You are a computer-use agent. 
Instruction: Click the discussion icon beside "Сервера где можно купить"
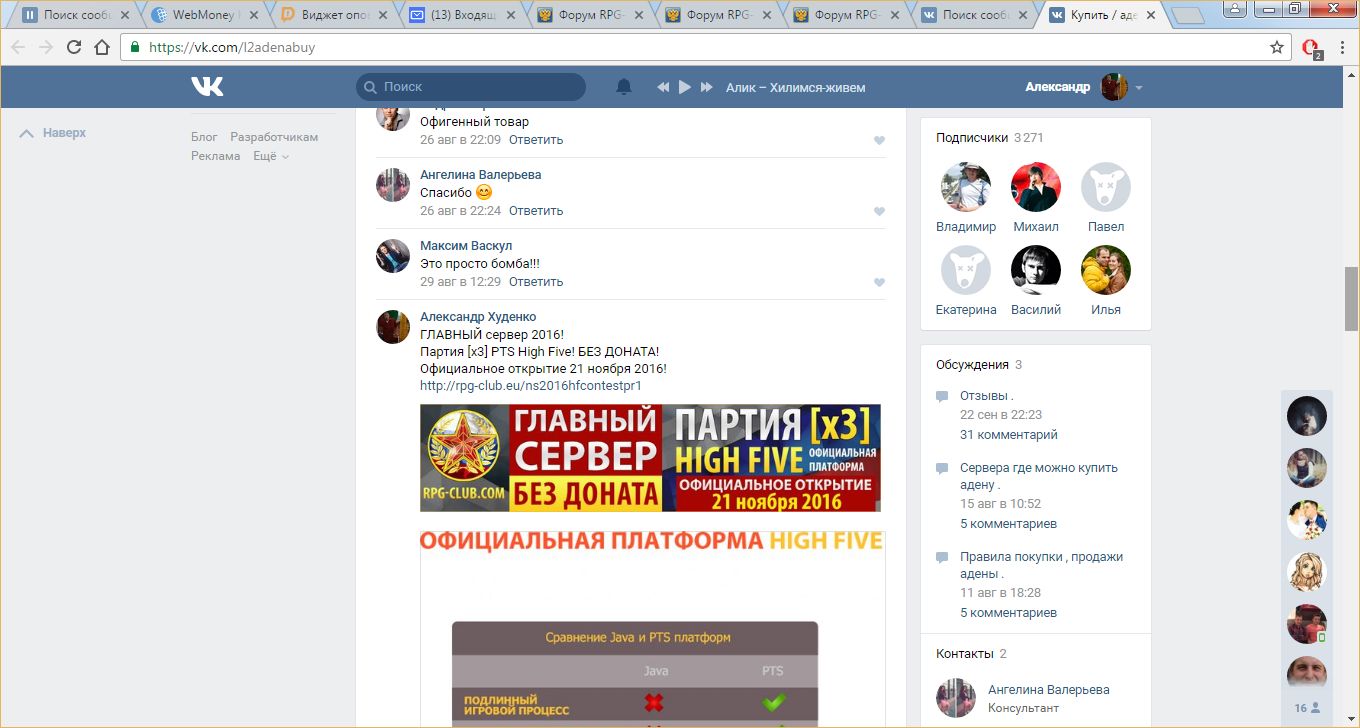[x=942, y=469]
